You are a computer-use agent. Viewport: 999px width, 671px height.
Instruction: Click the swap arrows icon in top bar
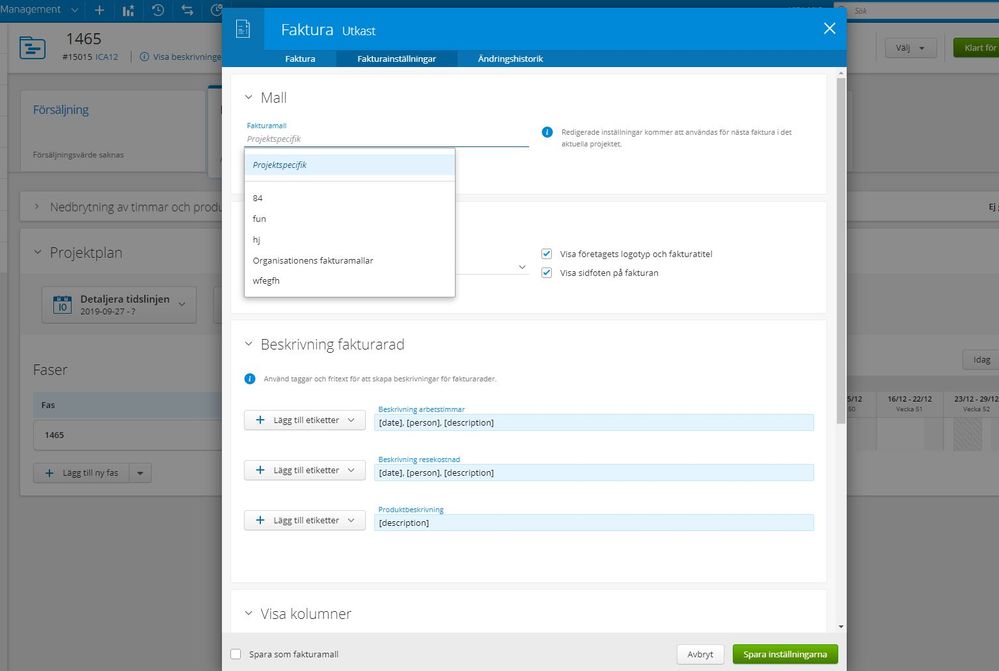[187, 10]
